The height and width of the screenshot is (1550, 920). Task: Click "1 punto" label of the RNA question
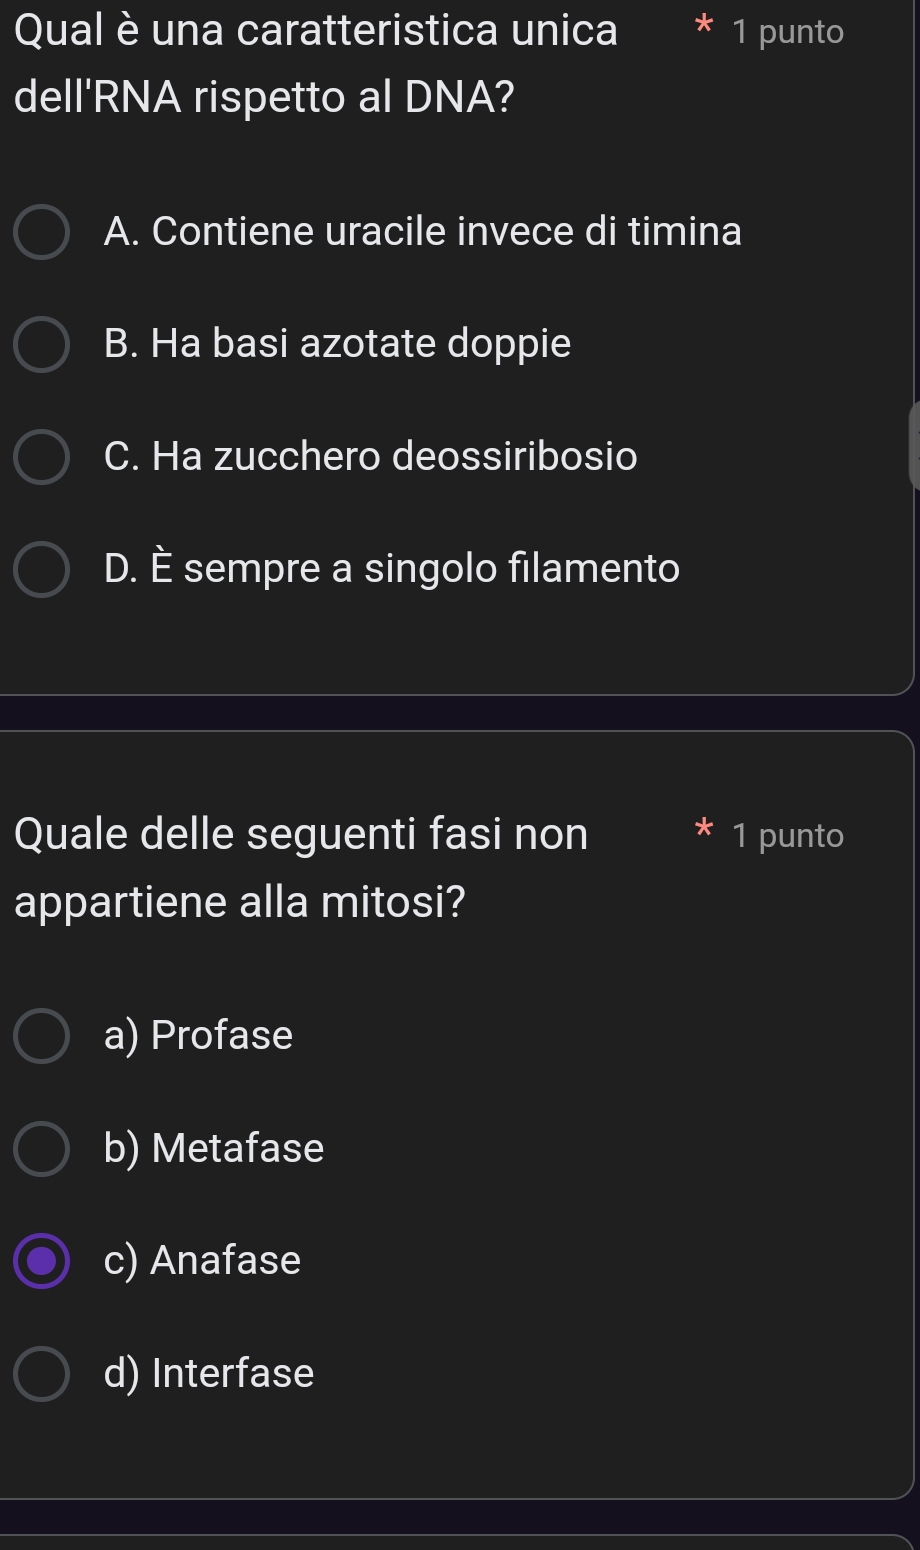[788, 33]
